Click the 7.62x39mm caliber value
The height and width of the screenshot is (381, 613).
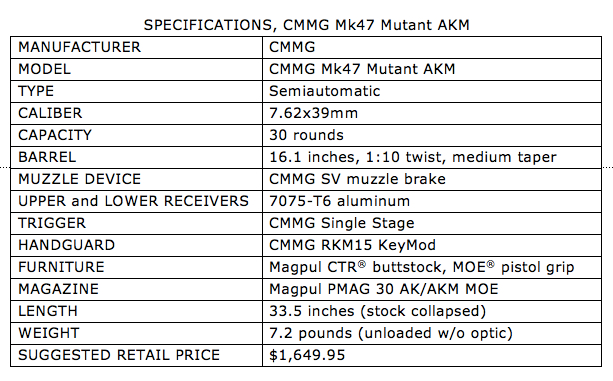click(x=314, y=113)
